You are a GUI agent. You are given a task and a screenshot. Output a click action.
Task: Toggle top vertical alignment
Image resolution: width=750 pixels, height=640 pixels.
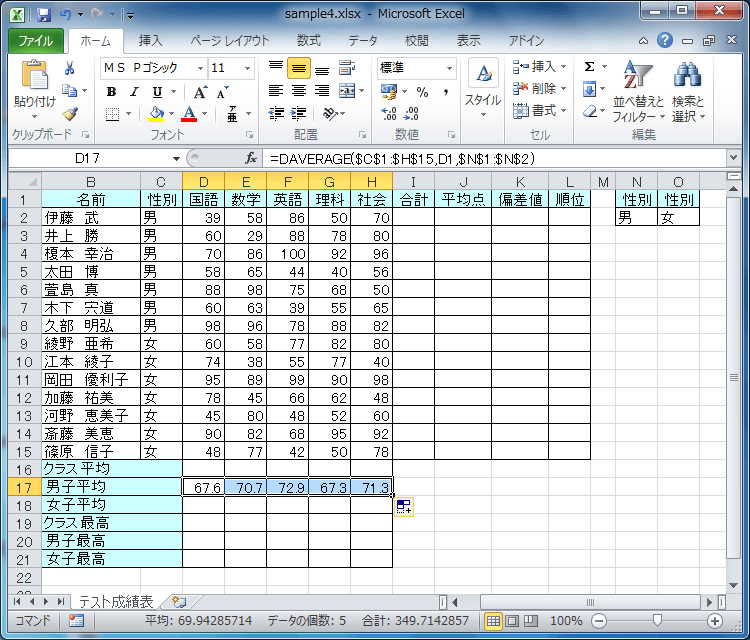(x=276, y=68)
